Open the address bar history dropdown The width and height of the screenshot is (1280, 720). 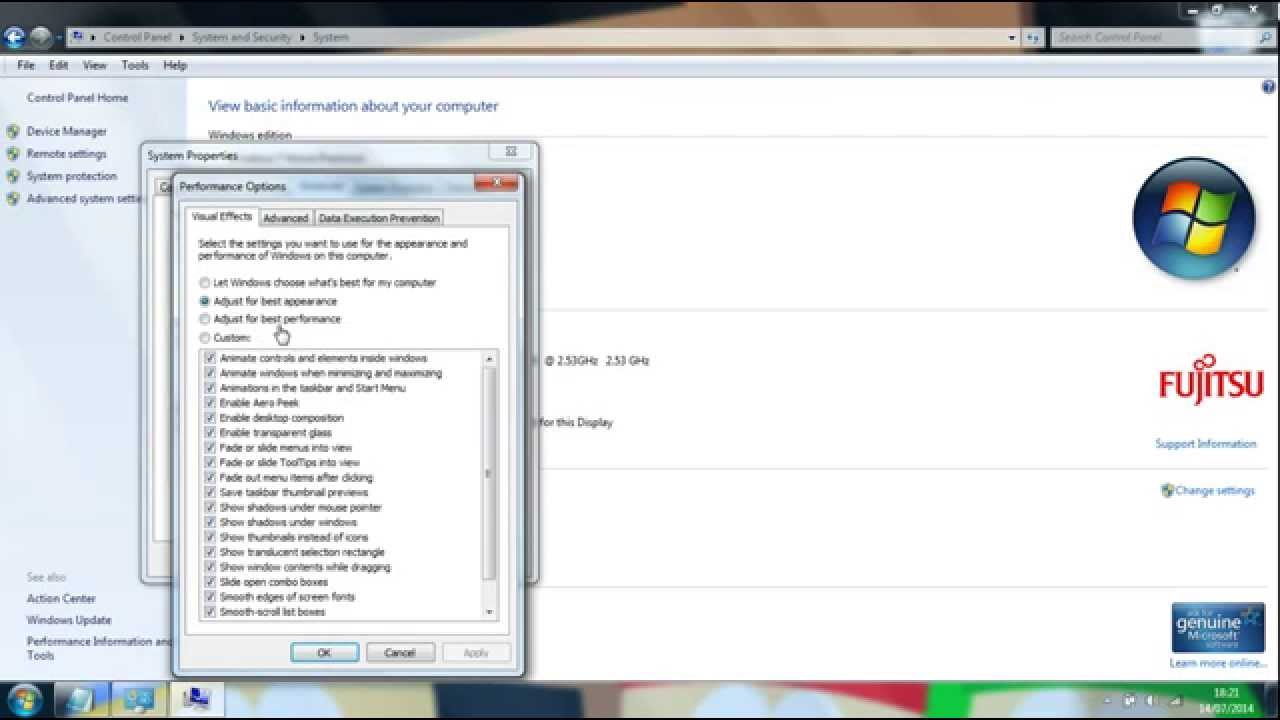1012,38
